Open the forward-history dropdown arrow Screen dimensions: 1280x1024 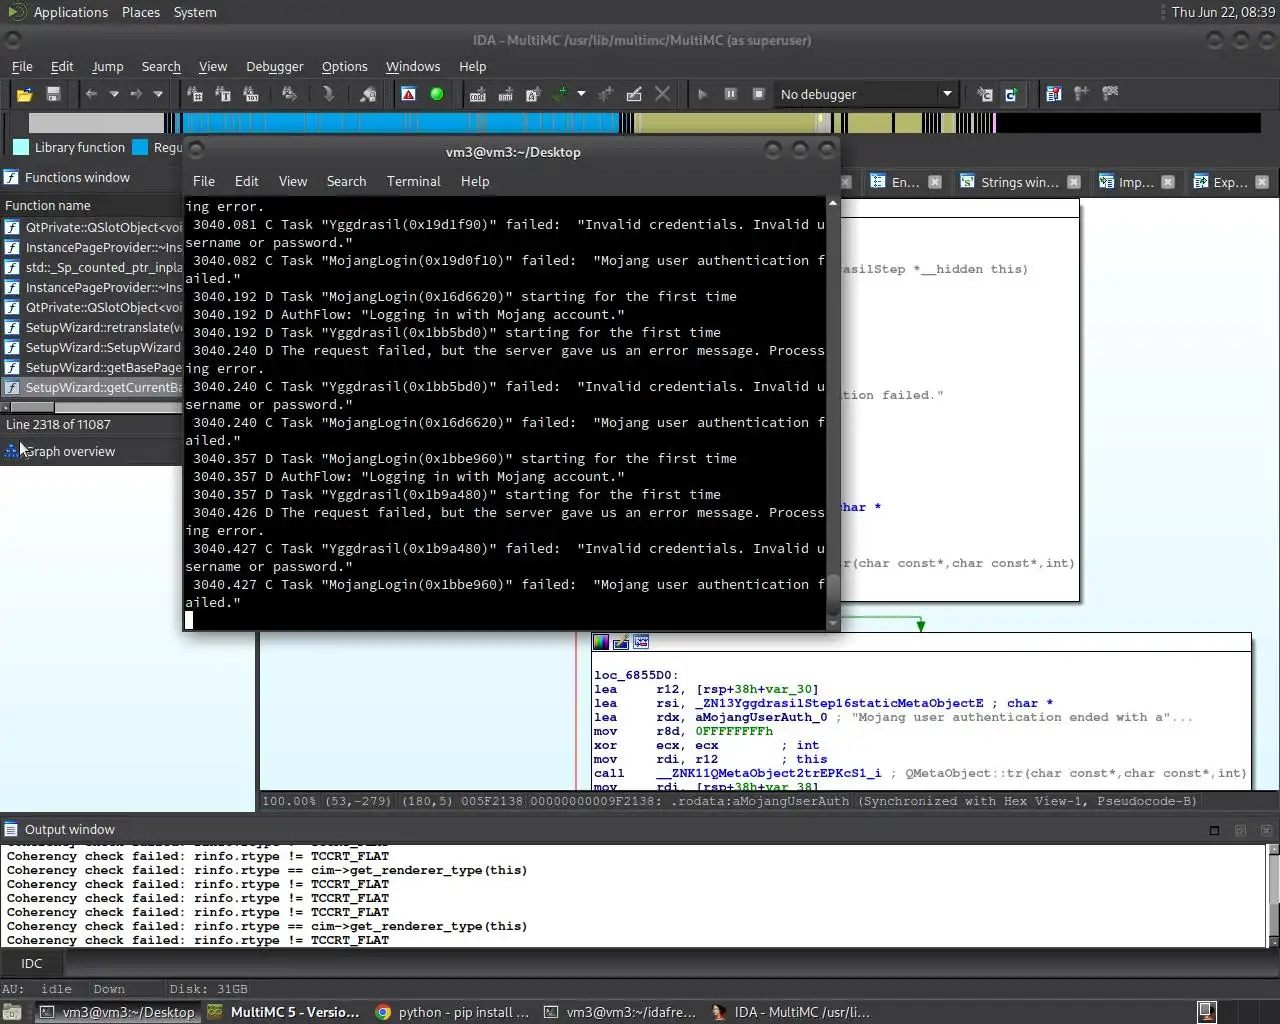[158, 94]
